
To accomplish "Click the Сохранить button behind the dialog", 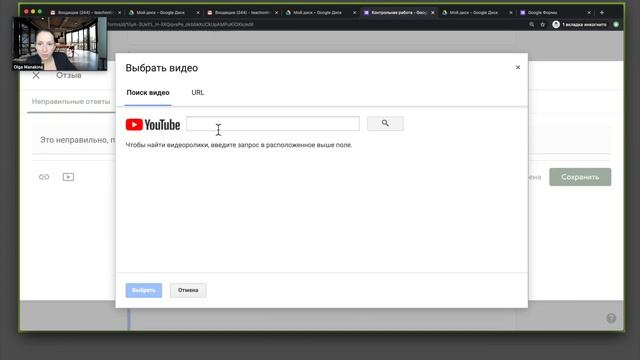I will click(580, 177).
